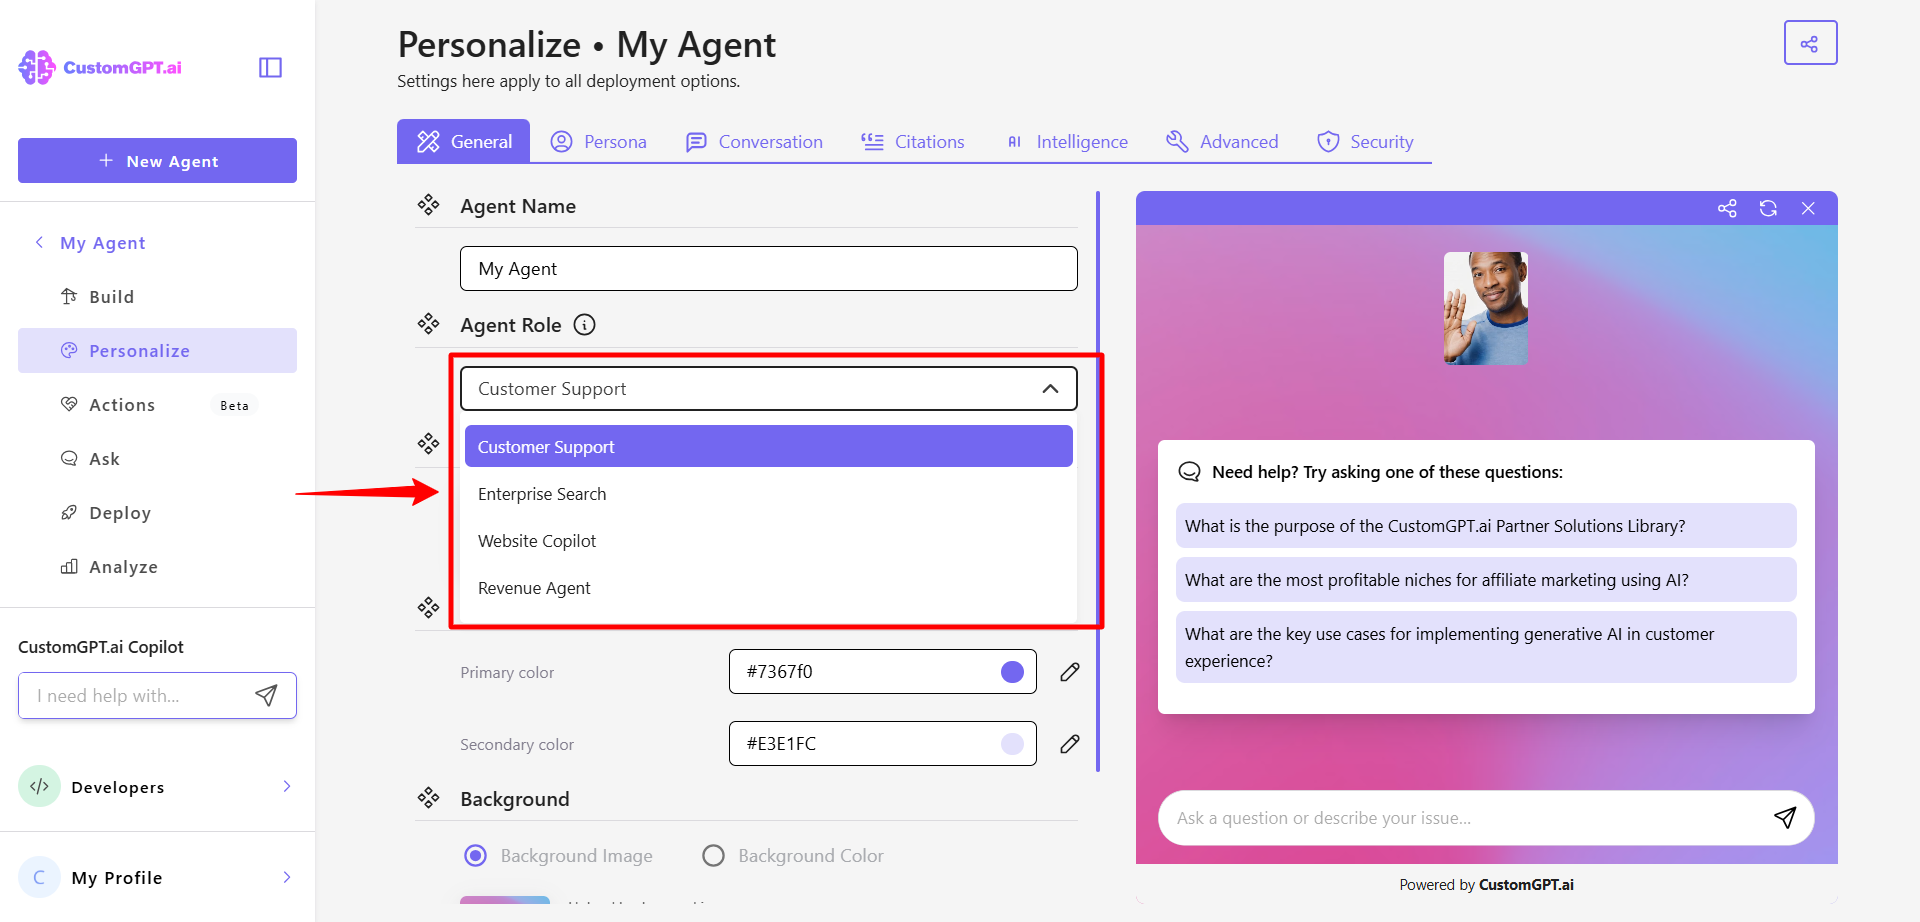The width and height of the screenshot is (1920, 922).
Task: Click the Agent Name section icon
Action: pyautogui.click(x=429, y=205)
